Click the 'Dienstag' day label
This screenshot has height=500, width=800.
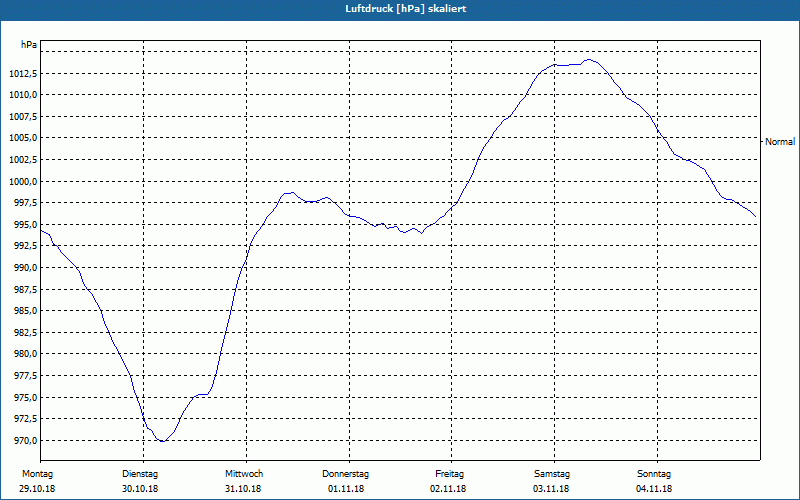pos(140,474)
